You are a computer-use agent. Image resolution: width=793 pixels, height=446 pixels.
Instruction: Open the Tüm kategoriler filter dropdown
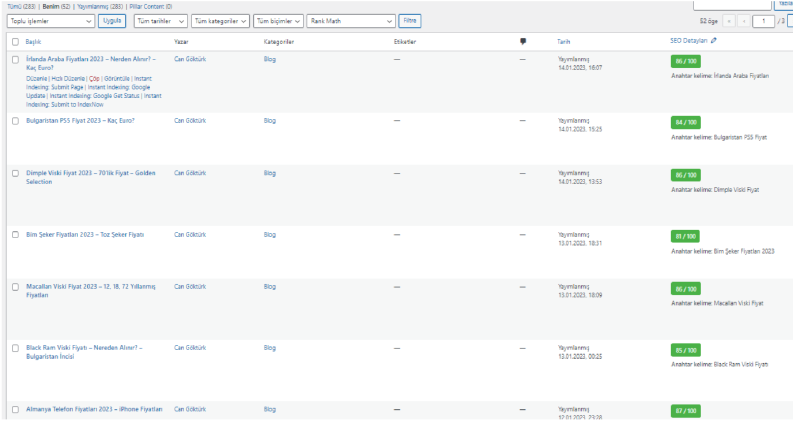tap(221, 21)
